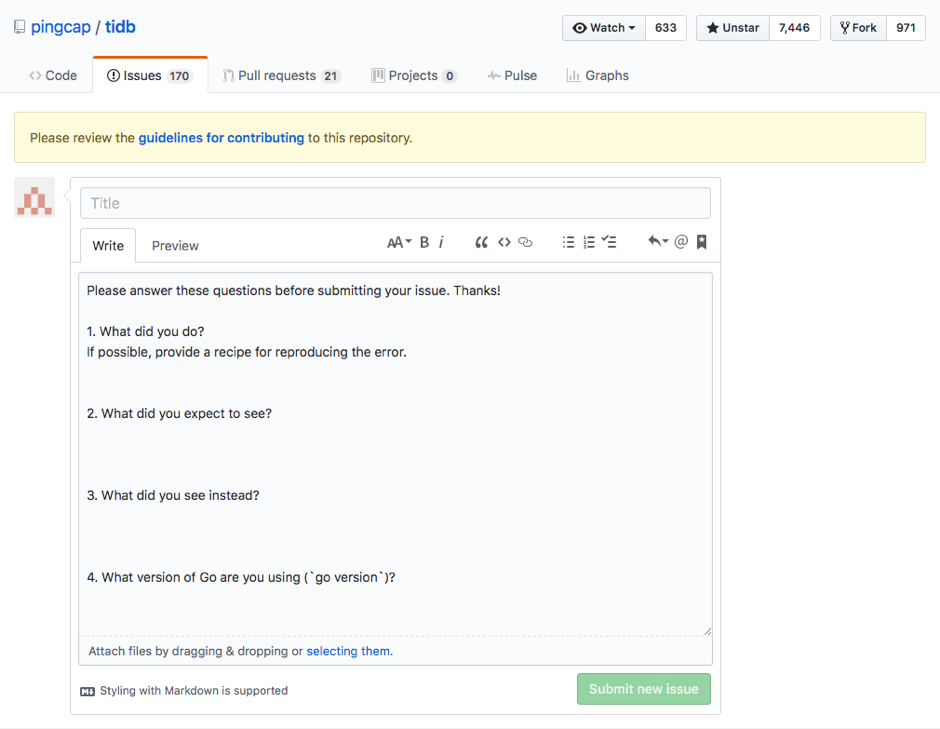940x729 pixels.
Task: Click the 'selecting them' file attach link
Action: click(348, 651)
